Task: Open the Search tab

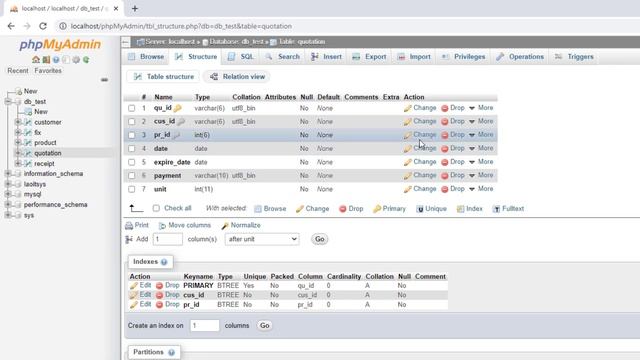Action: [x=282, y=57]
